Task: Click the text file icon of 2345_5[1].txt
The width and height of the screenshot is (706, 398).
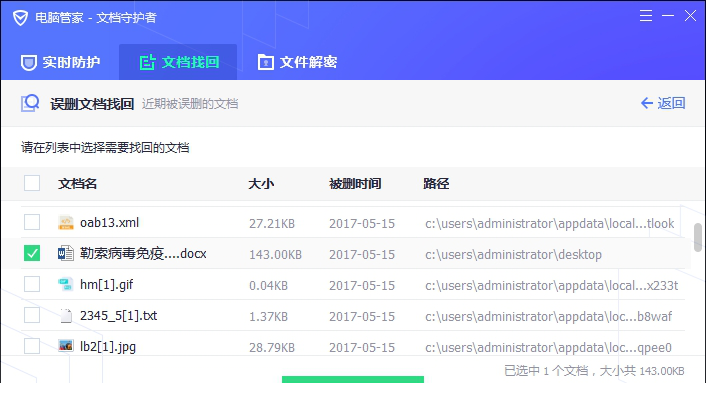Action: pos(66,316)
